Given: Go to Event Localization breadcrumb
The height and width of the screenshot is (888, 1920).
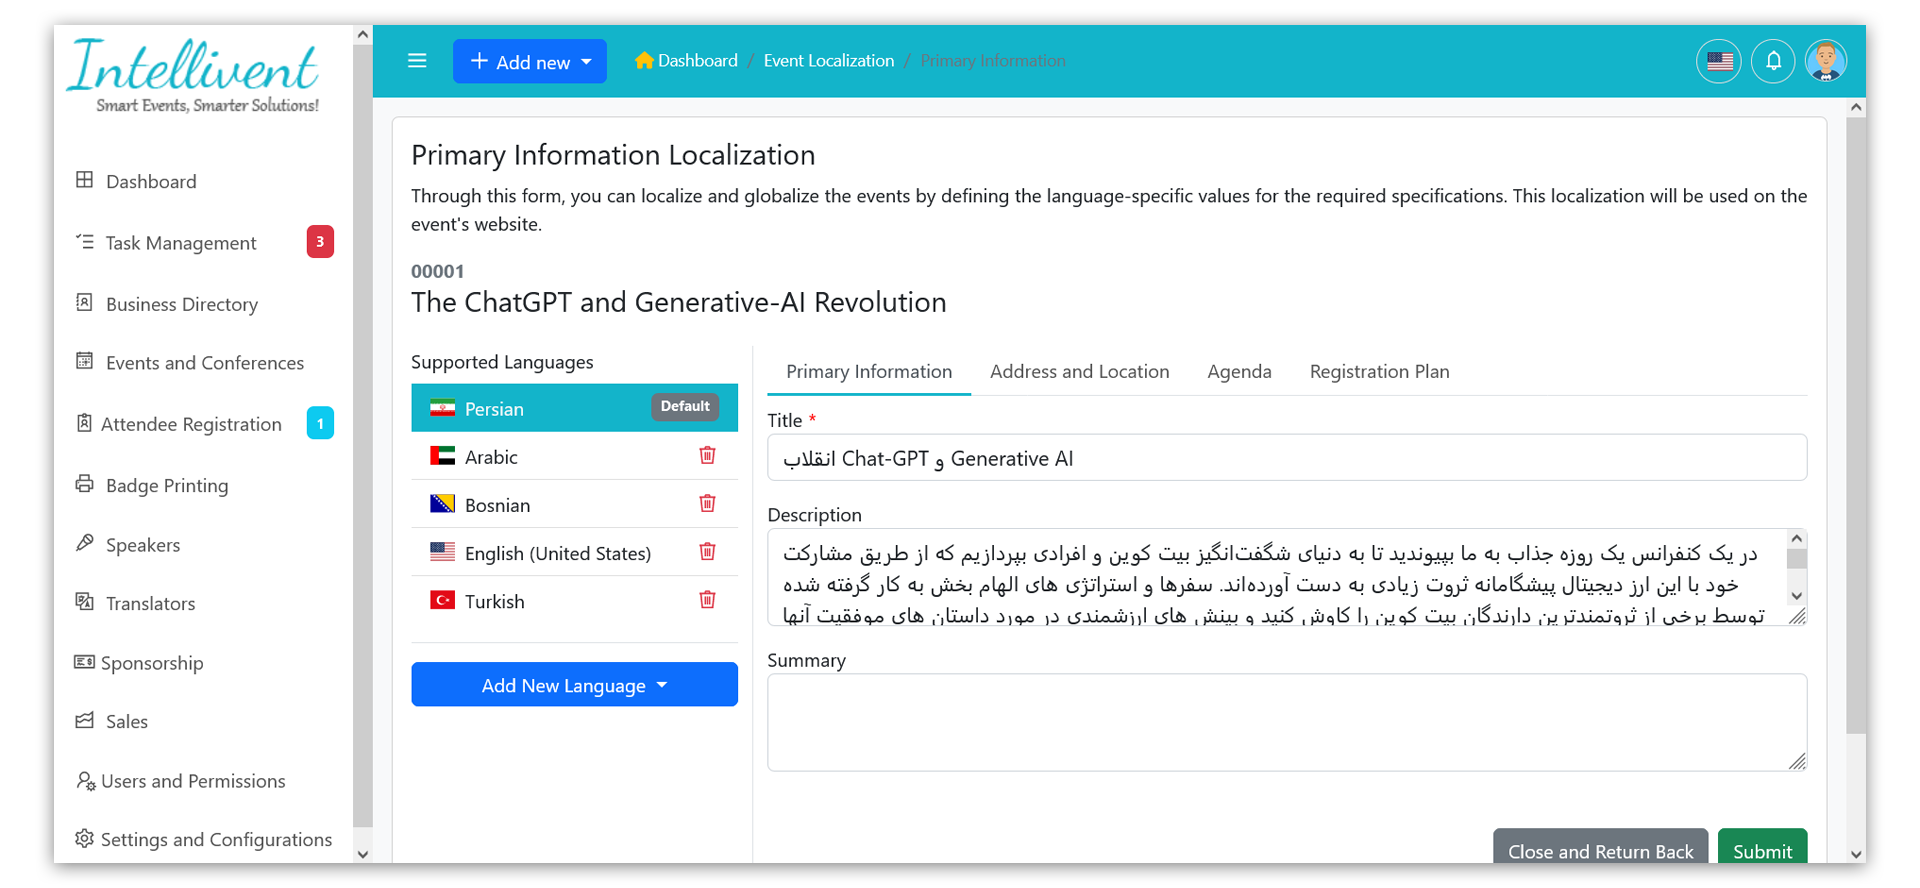Looking at the screenshot, I should click(x=829, y=60).
